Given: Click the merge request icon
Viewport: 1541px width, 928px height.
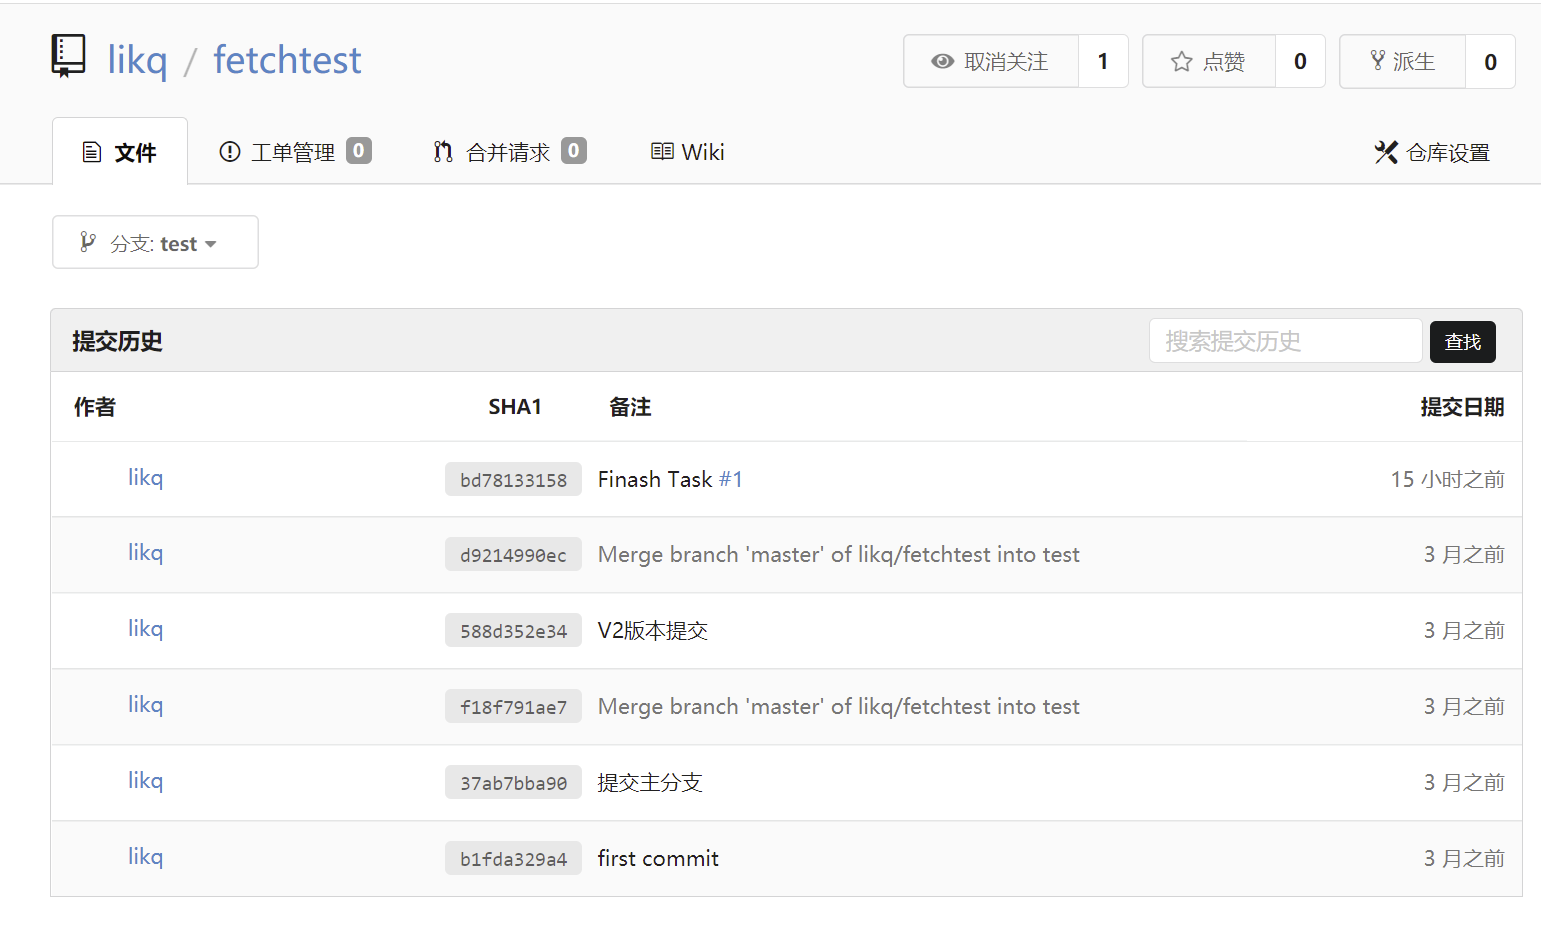Looking at the screenshot, I should coord(443,152).
